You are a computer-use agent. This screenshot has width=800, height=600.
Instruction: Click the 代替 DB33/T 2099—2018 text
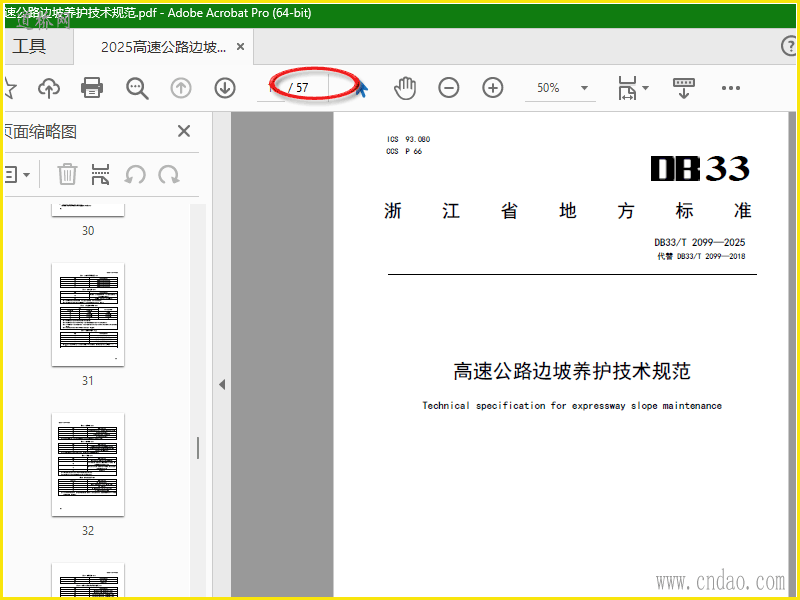(x=701, y=256)
